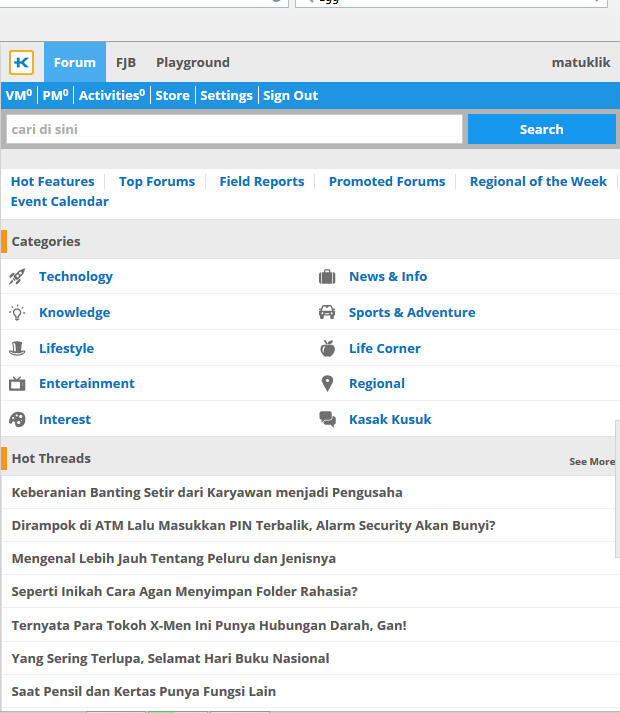Open the matuklik username profile
620x713 pixels.
pos(580,62)
